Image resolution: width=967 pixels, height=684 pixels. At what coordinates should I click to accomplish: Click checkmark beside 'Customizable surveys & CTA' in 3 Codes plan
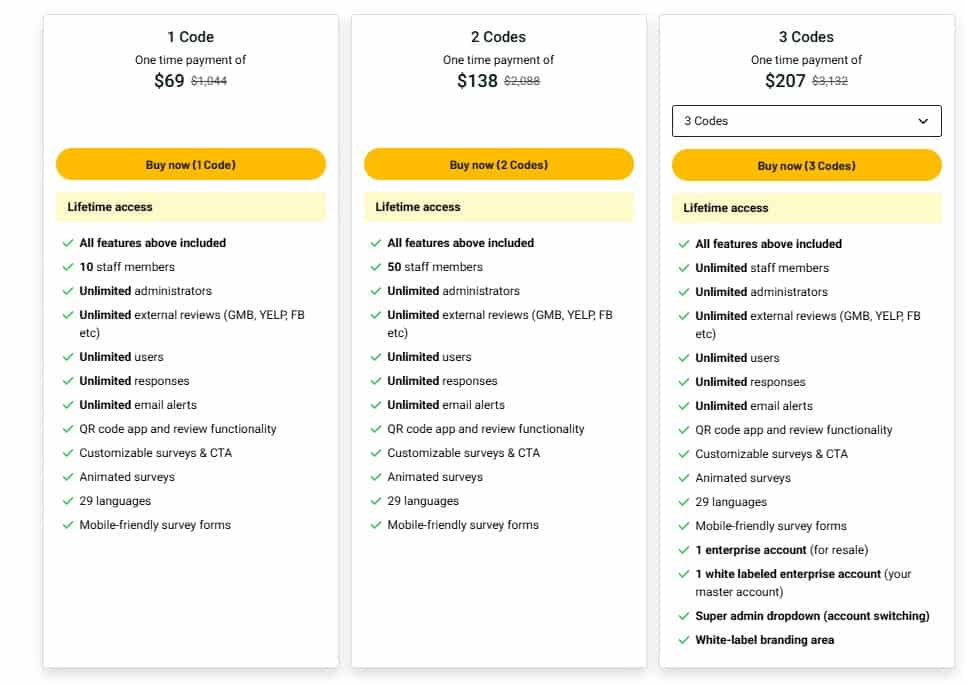(x=683, y=455)
